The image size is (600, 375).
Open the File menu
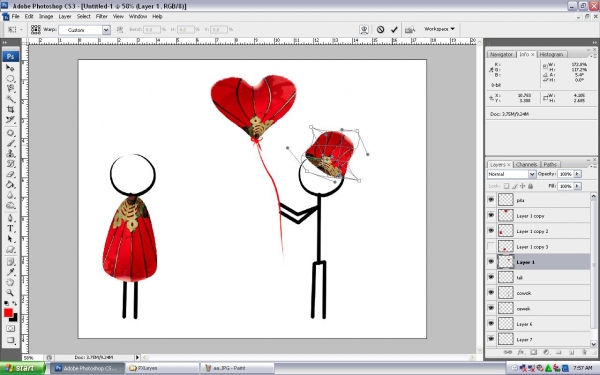[x=15, y=16]
